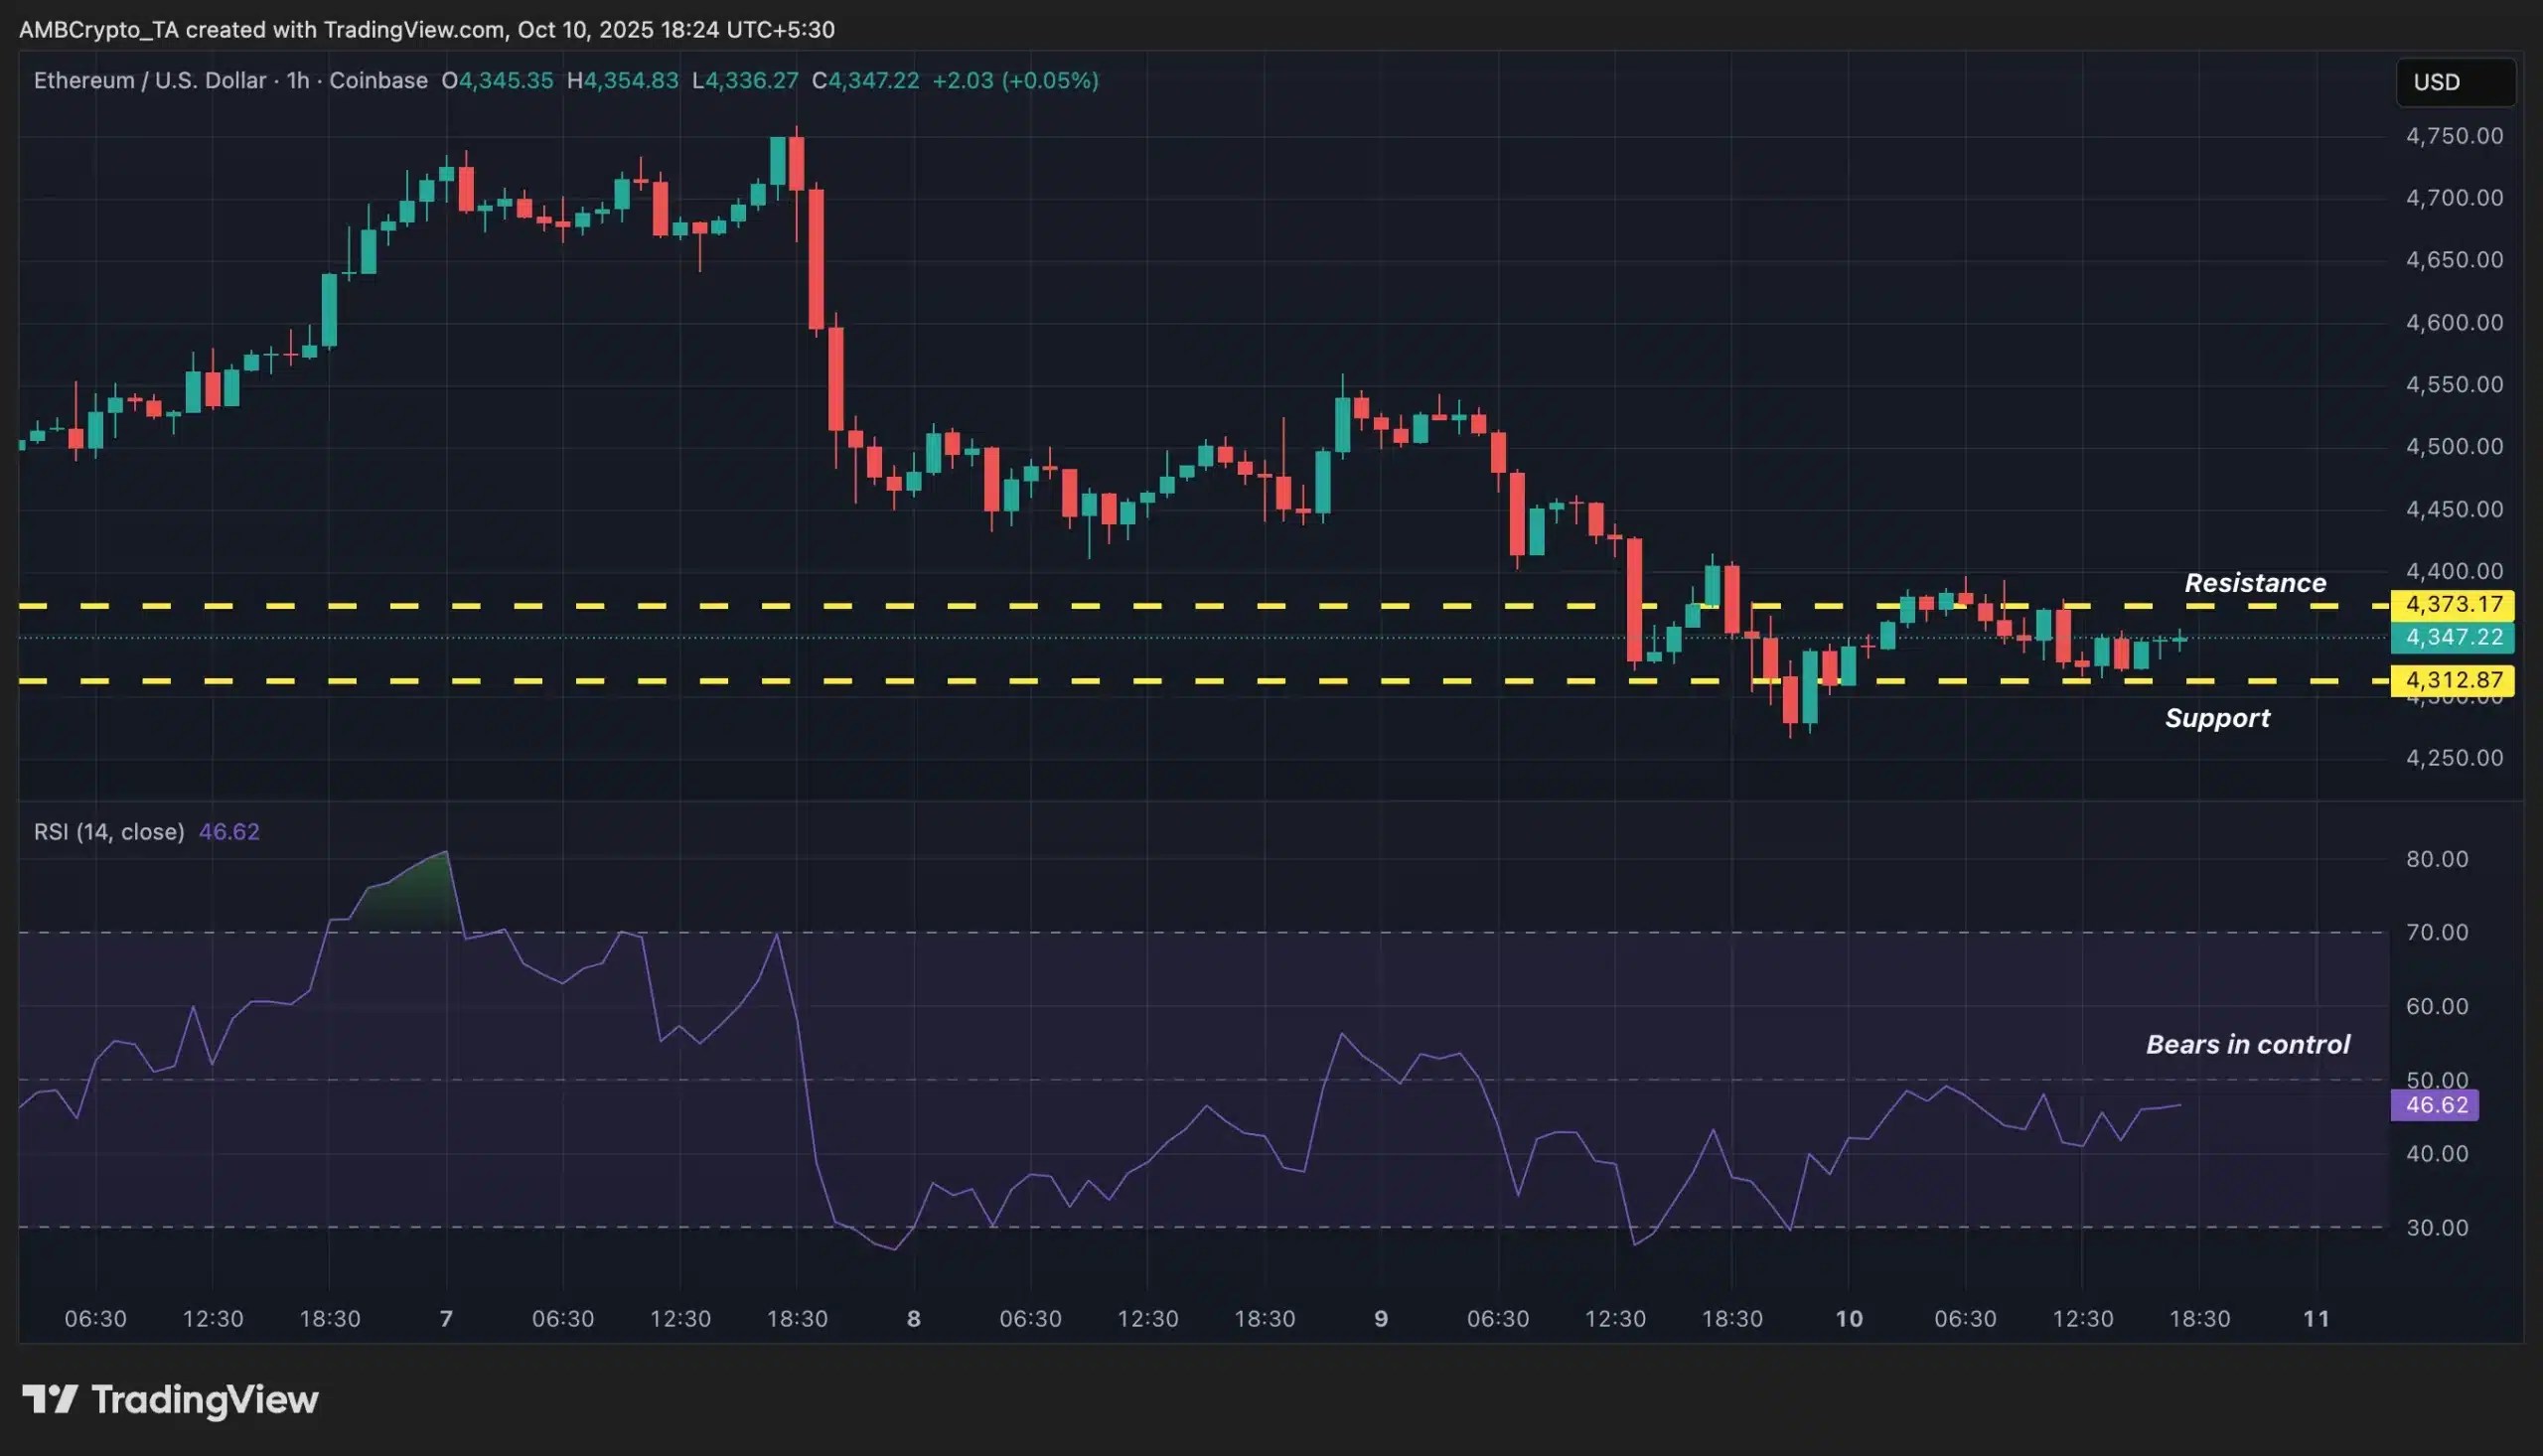Select the yellow support price label 4,312.87
2543x1456 pixels.
click(2453, 679)
